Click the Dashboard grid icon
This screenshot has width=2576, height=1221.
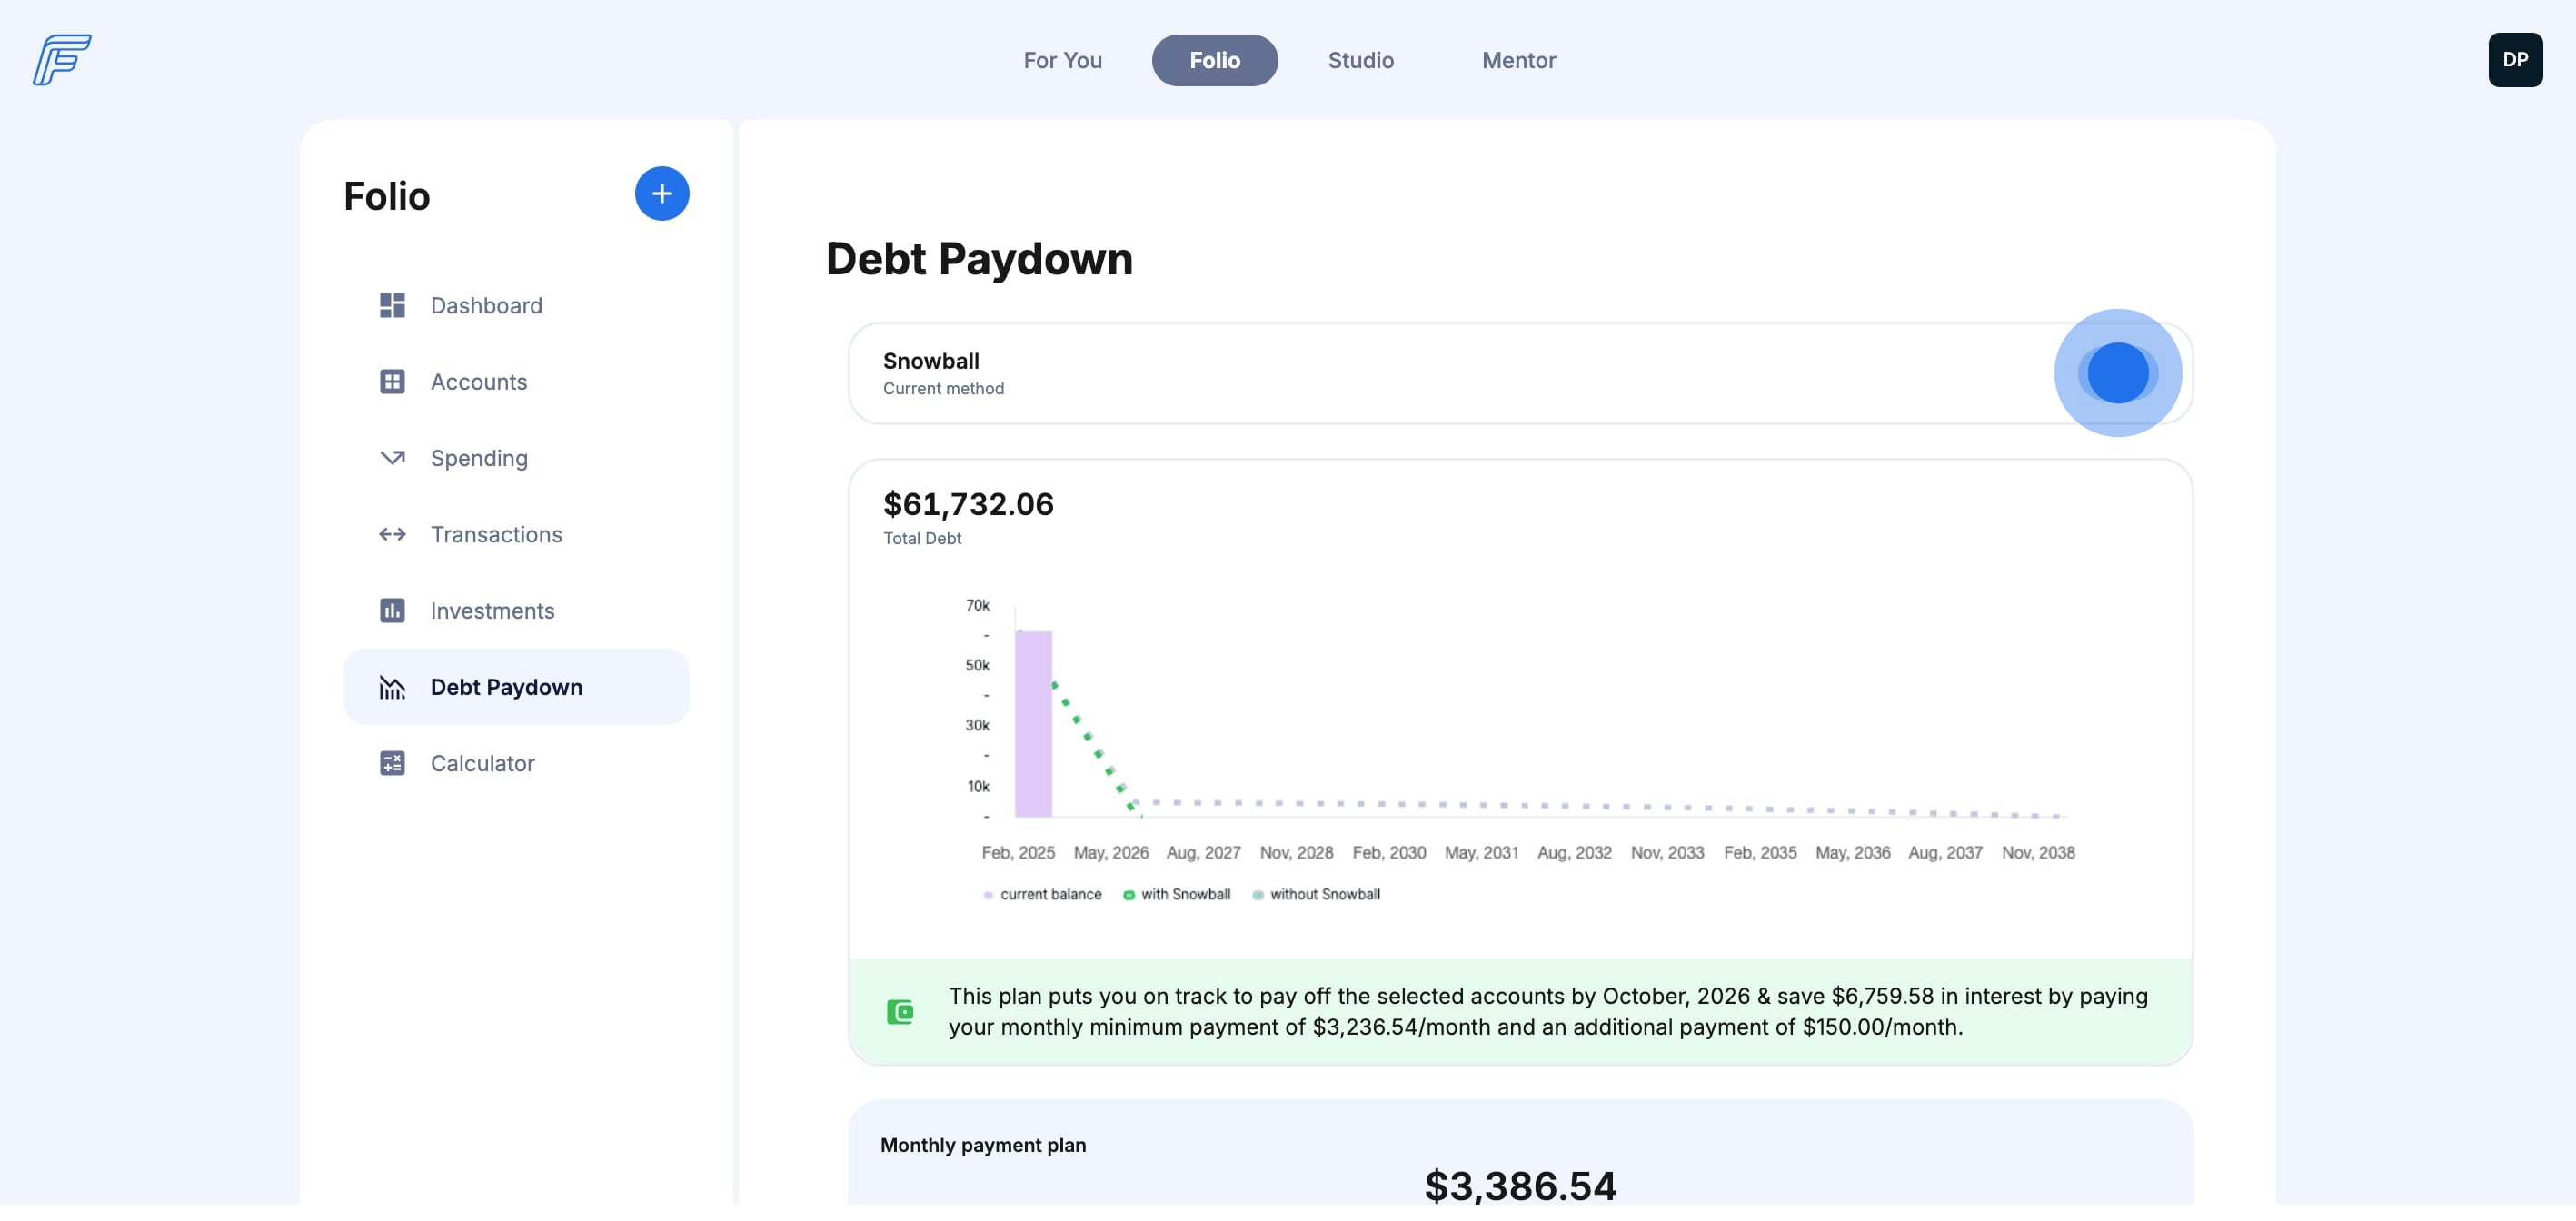(392, 306)
